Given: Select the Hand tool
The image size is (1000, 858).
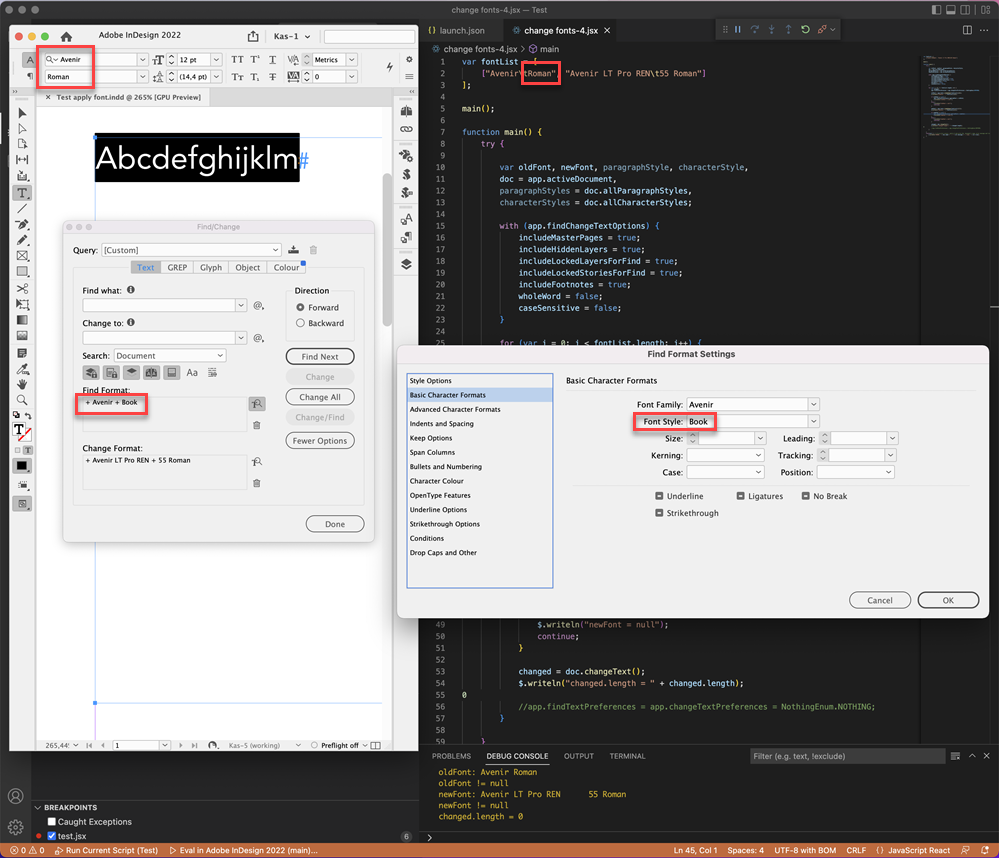Looking at the screenshot, I should click(x=22, y=384).
